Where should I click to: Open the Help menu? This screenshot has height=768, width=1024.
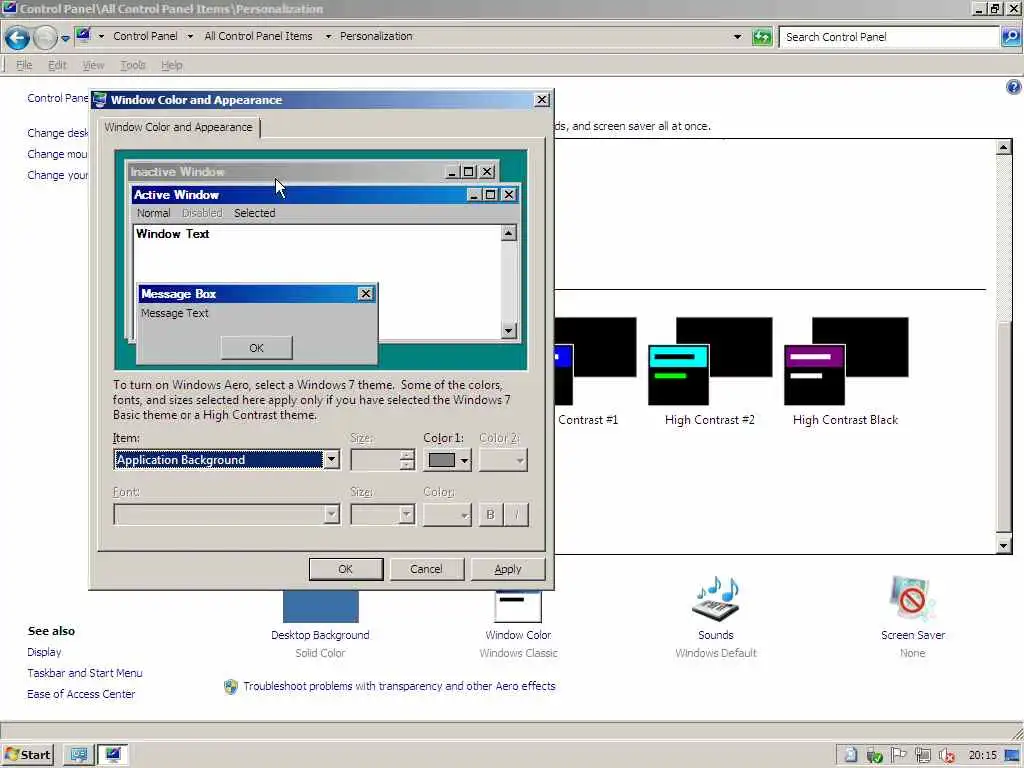[x=172, y=65]
